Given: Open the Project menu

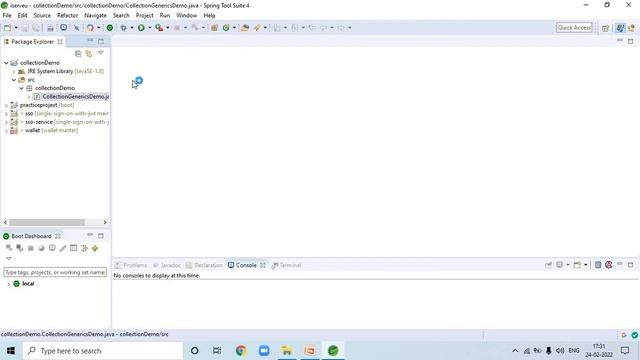Looking at the screenshot, I should point(144,16).
